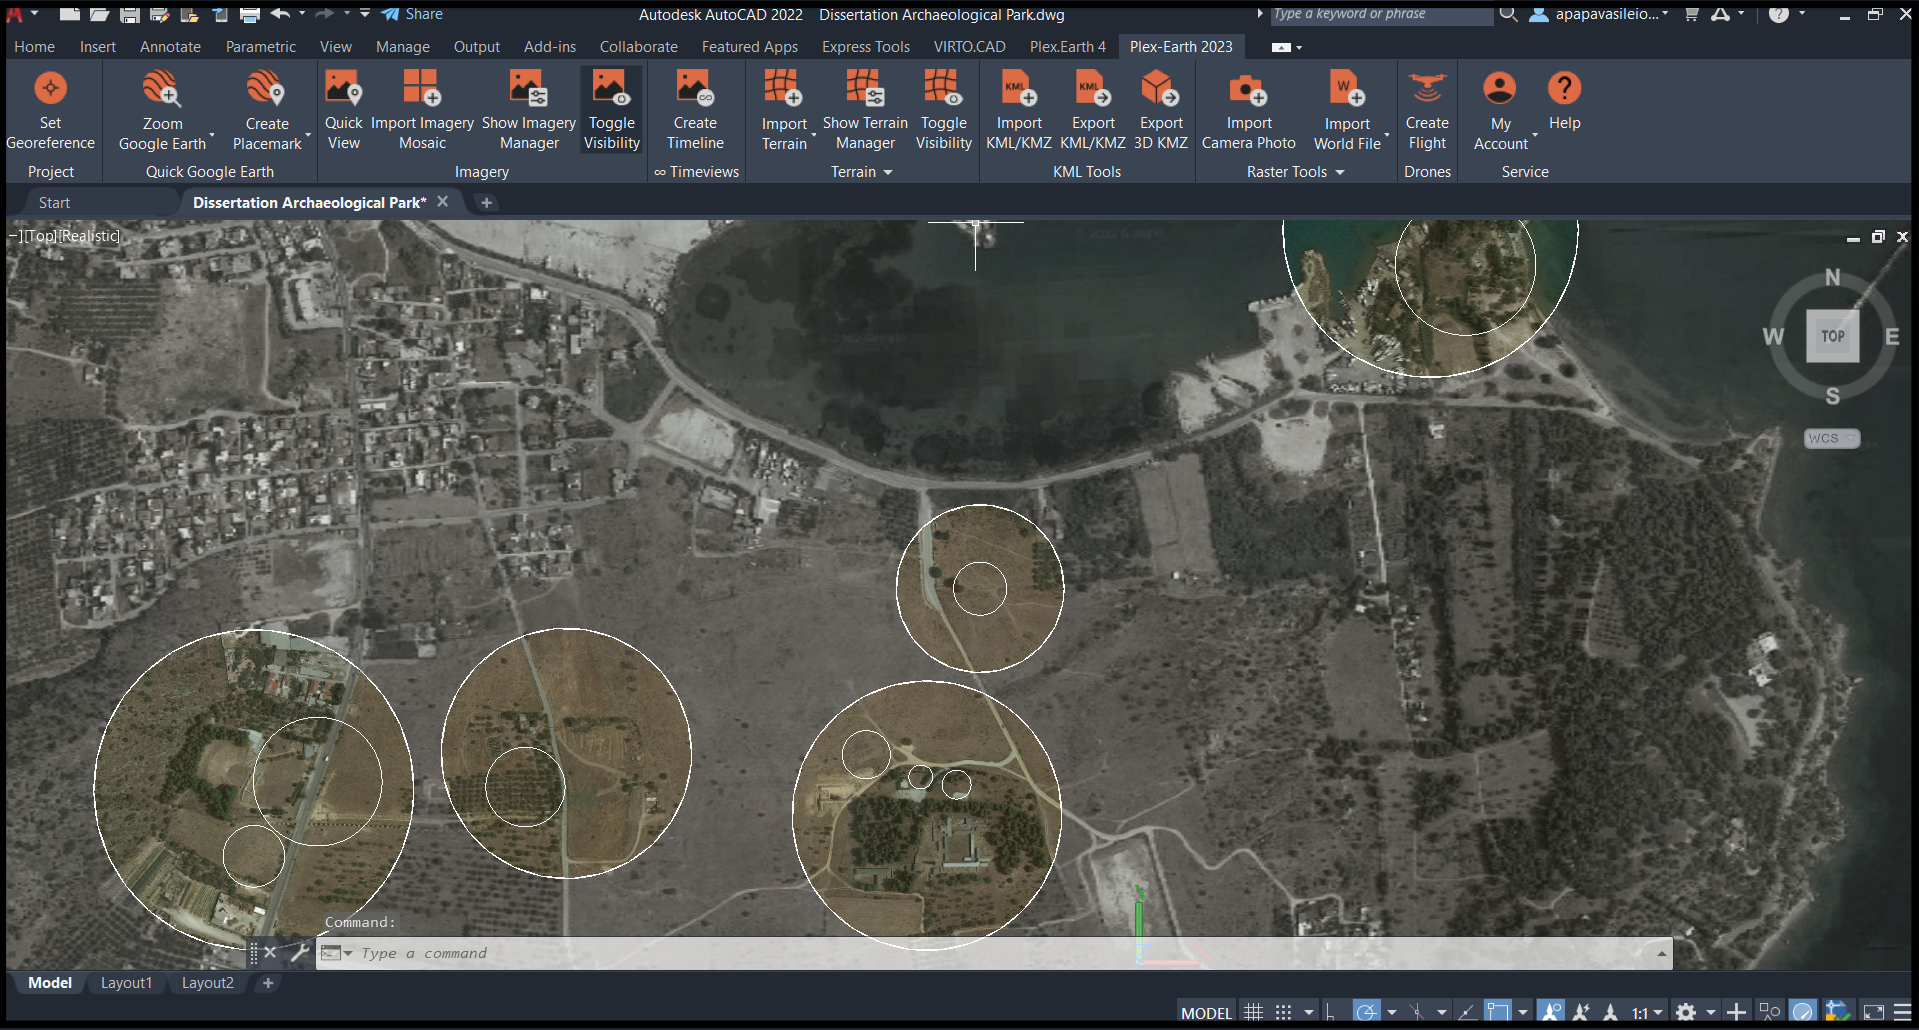Expand the Undo history dropdown arrow
The width and height of the screenshot is (1919, 1030).
click(x=302, y=14)
